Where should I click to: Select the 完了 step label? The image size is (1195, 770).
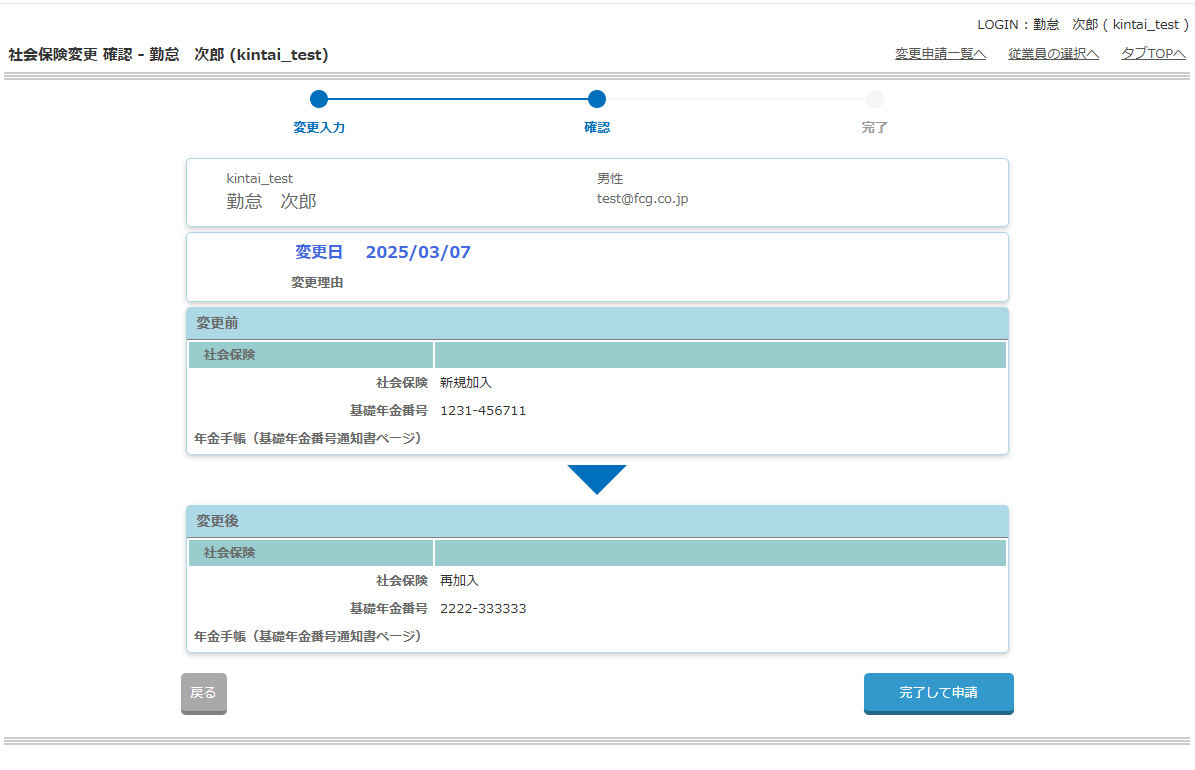click(x=875, y=128)
